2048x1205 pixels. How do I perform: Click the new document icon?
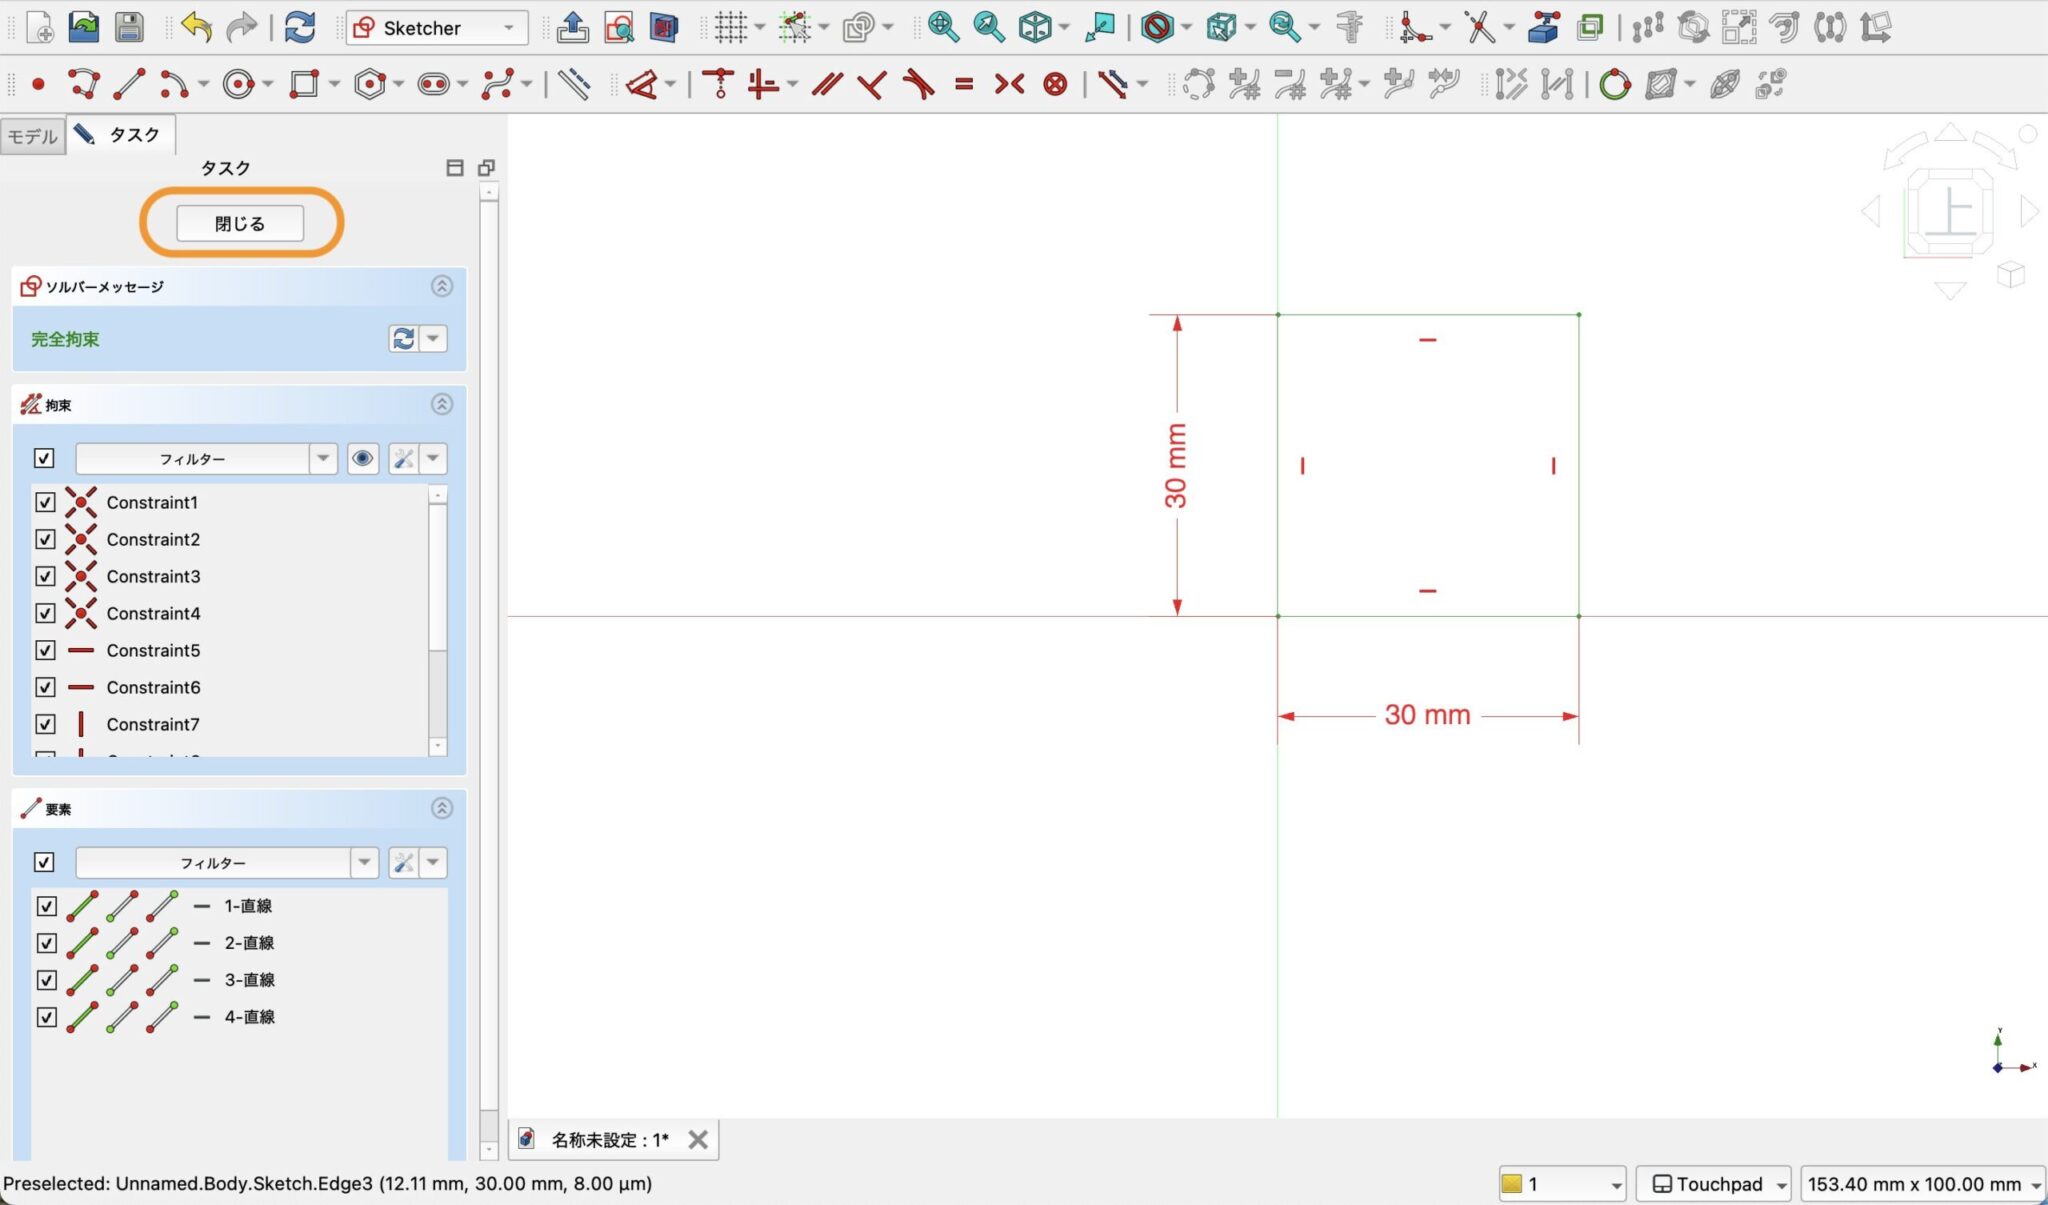click(x=40, y=27)
